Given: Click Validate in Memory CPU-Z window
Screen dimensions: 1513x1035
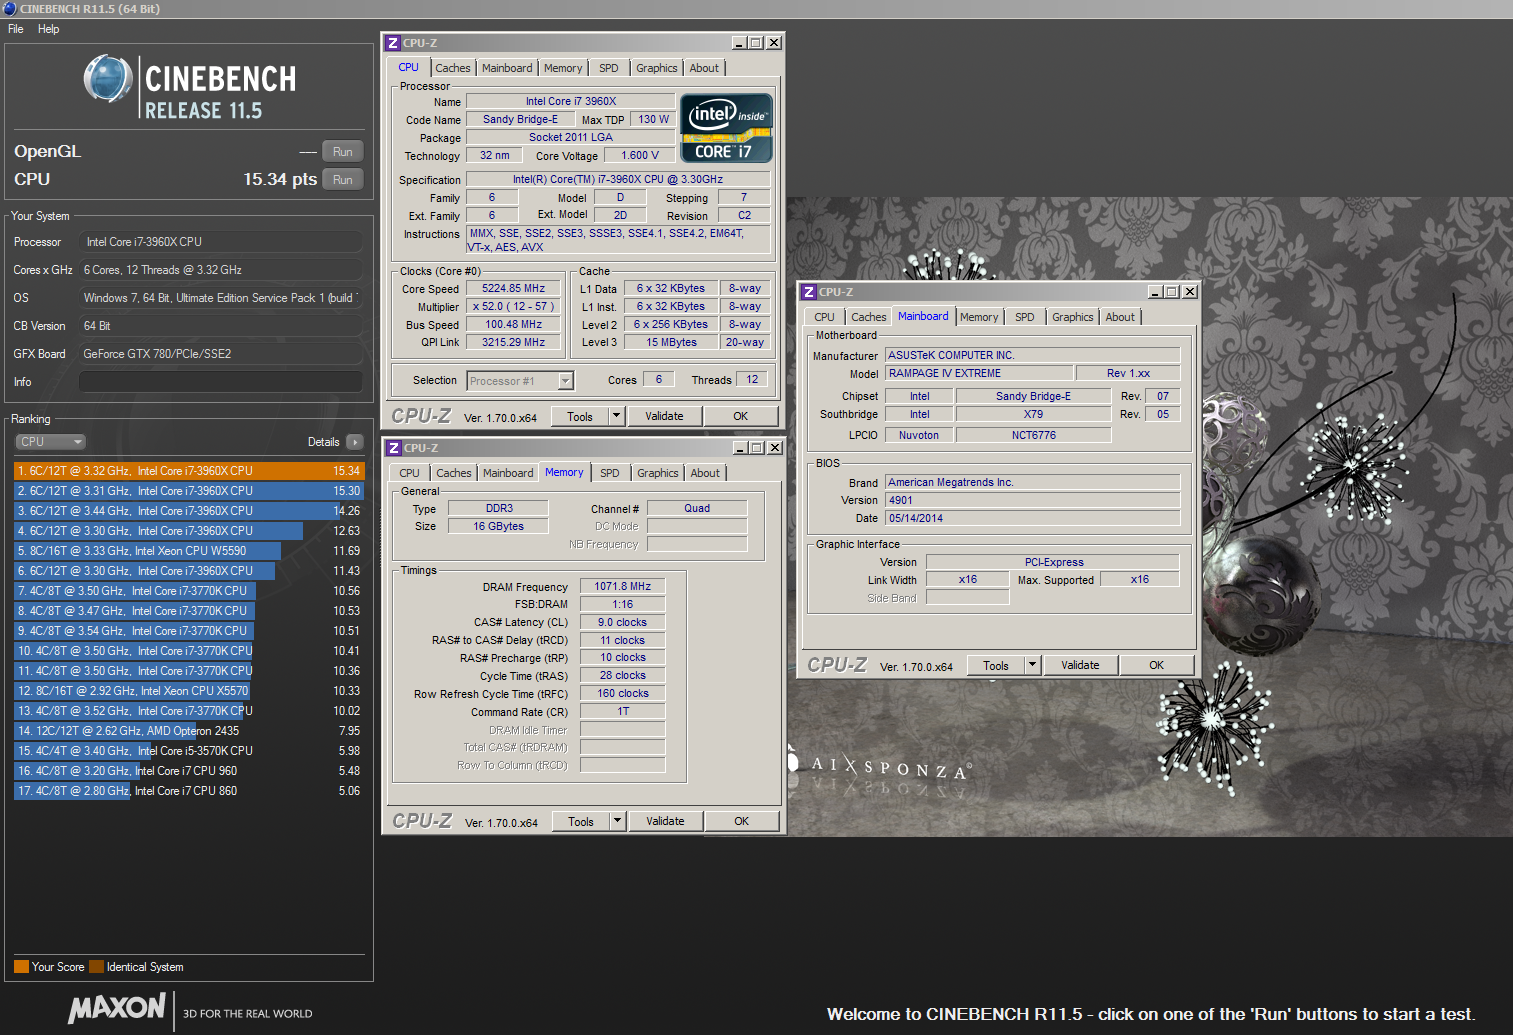Looking at the screenshot, I should (665, 822).
